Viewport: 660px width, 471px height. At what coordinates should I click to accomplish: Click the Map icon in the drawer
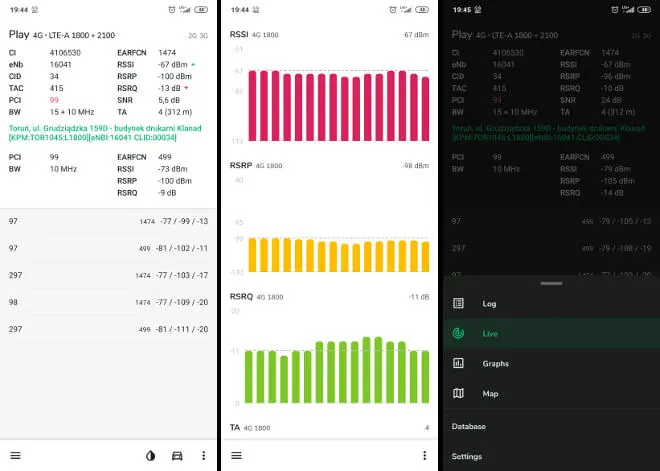pos(458,394)
